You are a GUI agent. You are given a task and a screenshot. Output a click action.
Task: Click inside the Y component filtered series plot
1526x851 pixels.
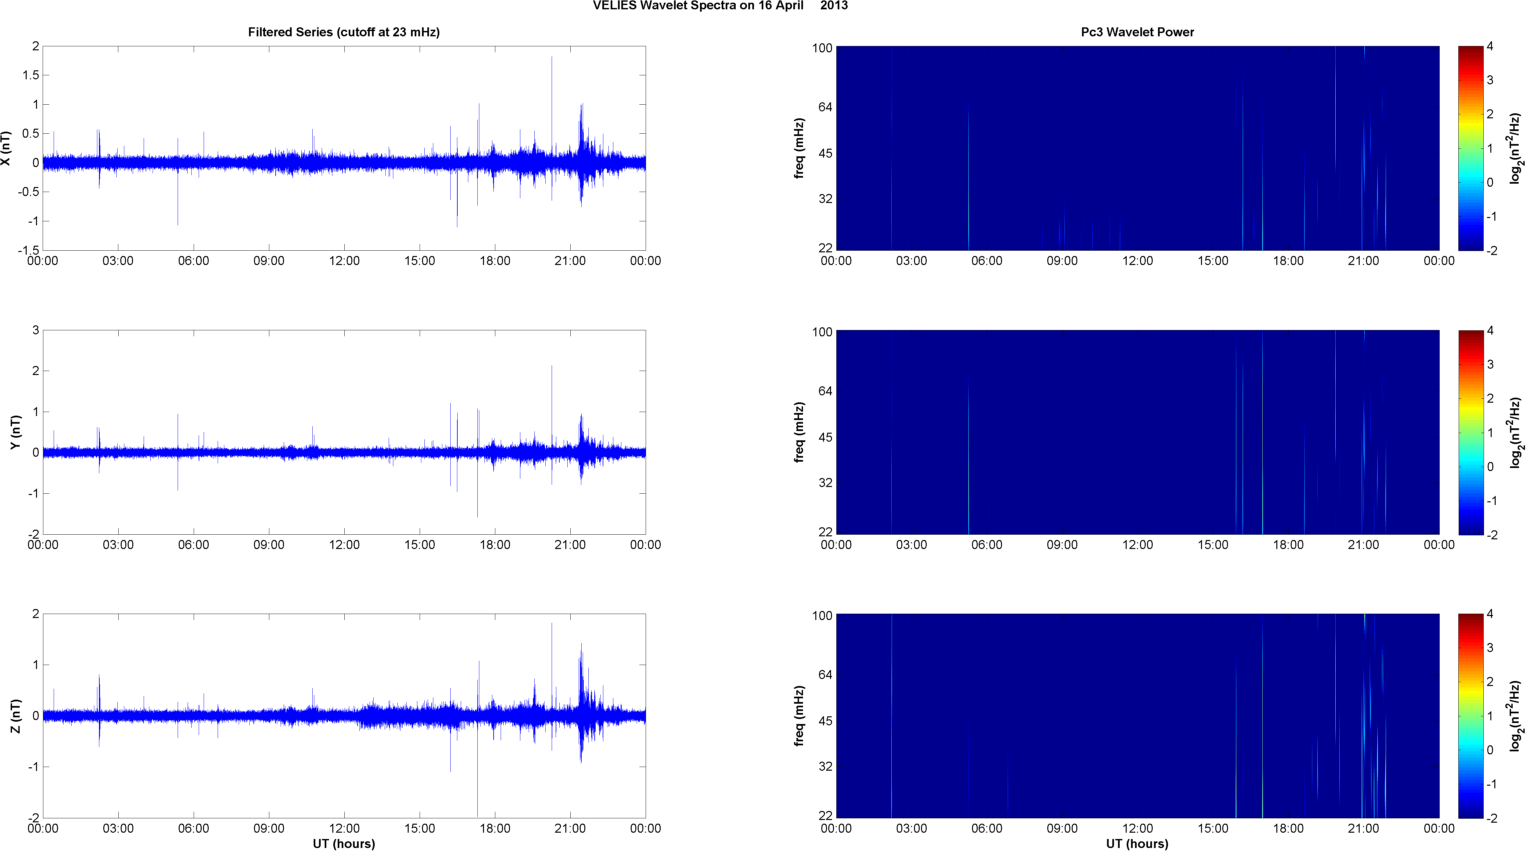pyautogui.click(x=344, y=432)
